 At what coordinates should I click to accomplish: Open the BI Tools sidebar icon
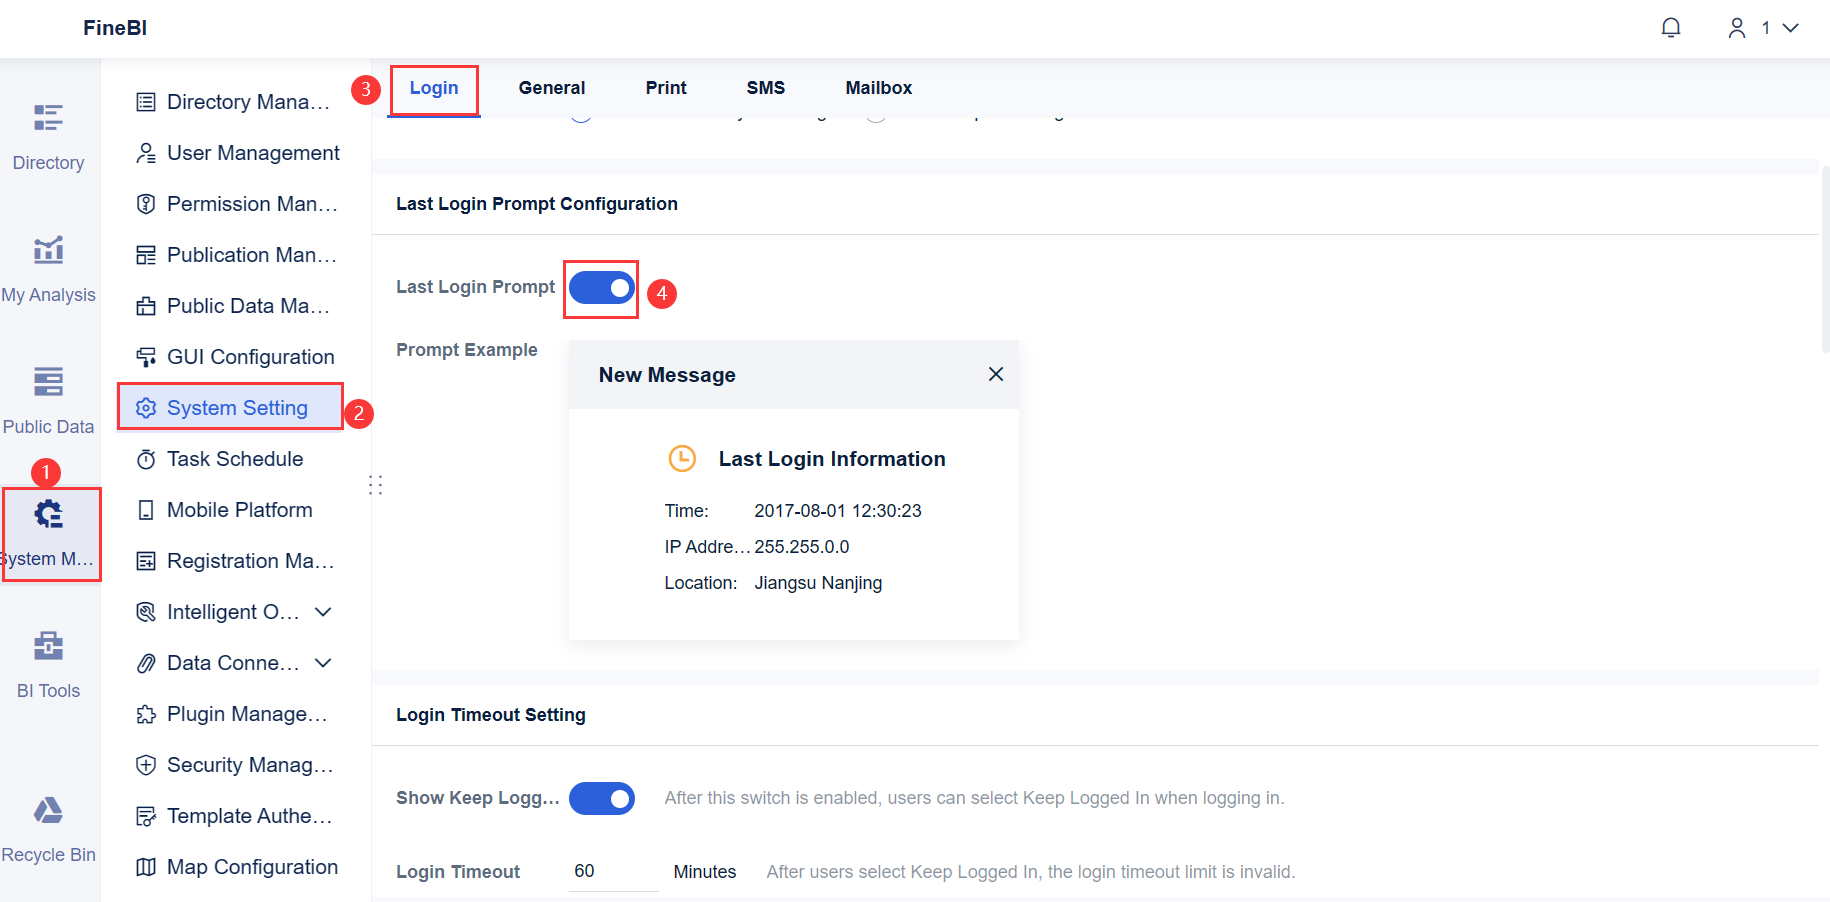point(48,645)
